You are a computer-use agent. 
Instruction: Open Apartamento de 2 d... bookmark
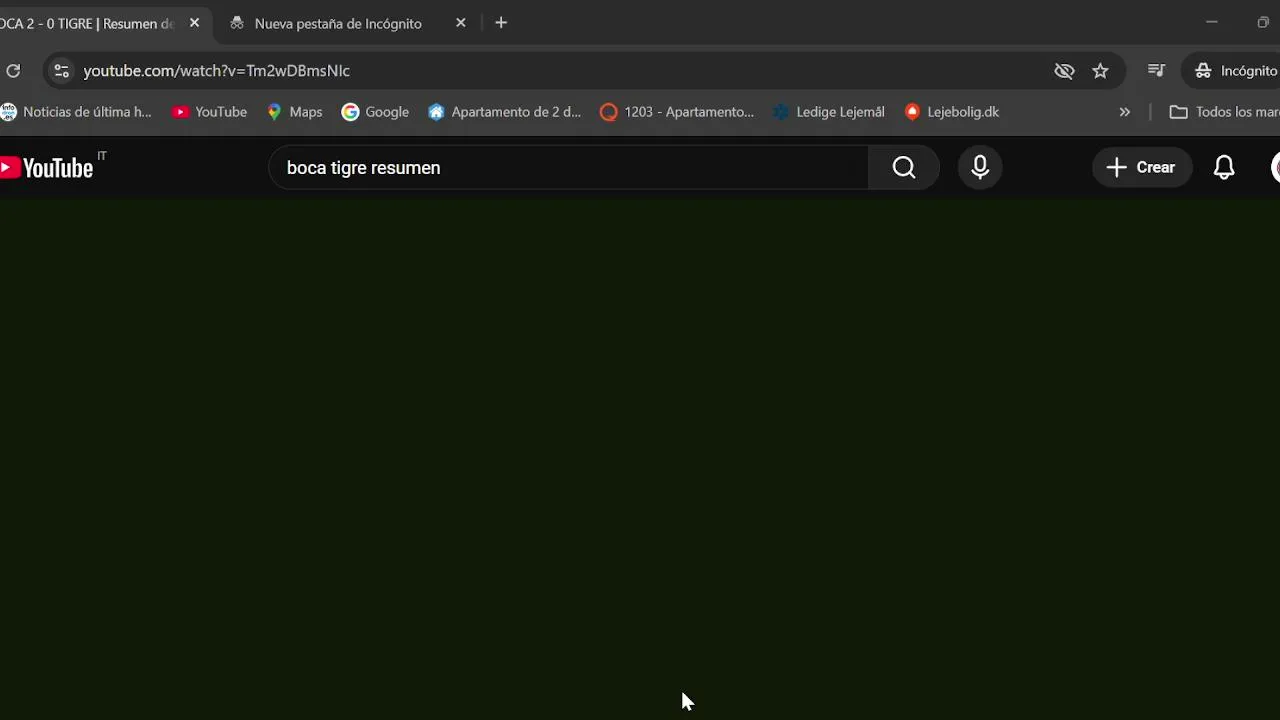pos(504,112)
